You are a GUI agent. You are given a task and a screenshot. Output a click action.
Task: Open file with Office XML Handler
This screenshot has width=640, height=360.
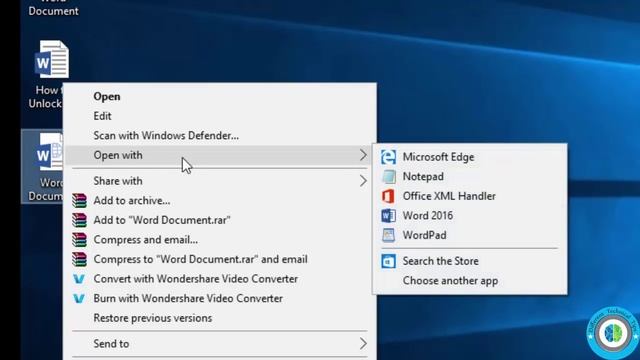[x=470, y=196]
